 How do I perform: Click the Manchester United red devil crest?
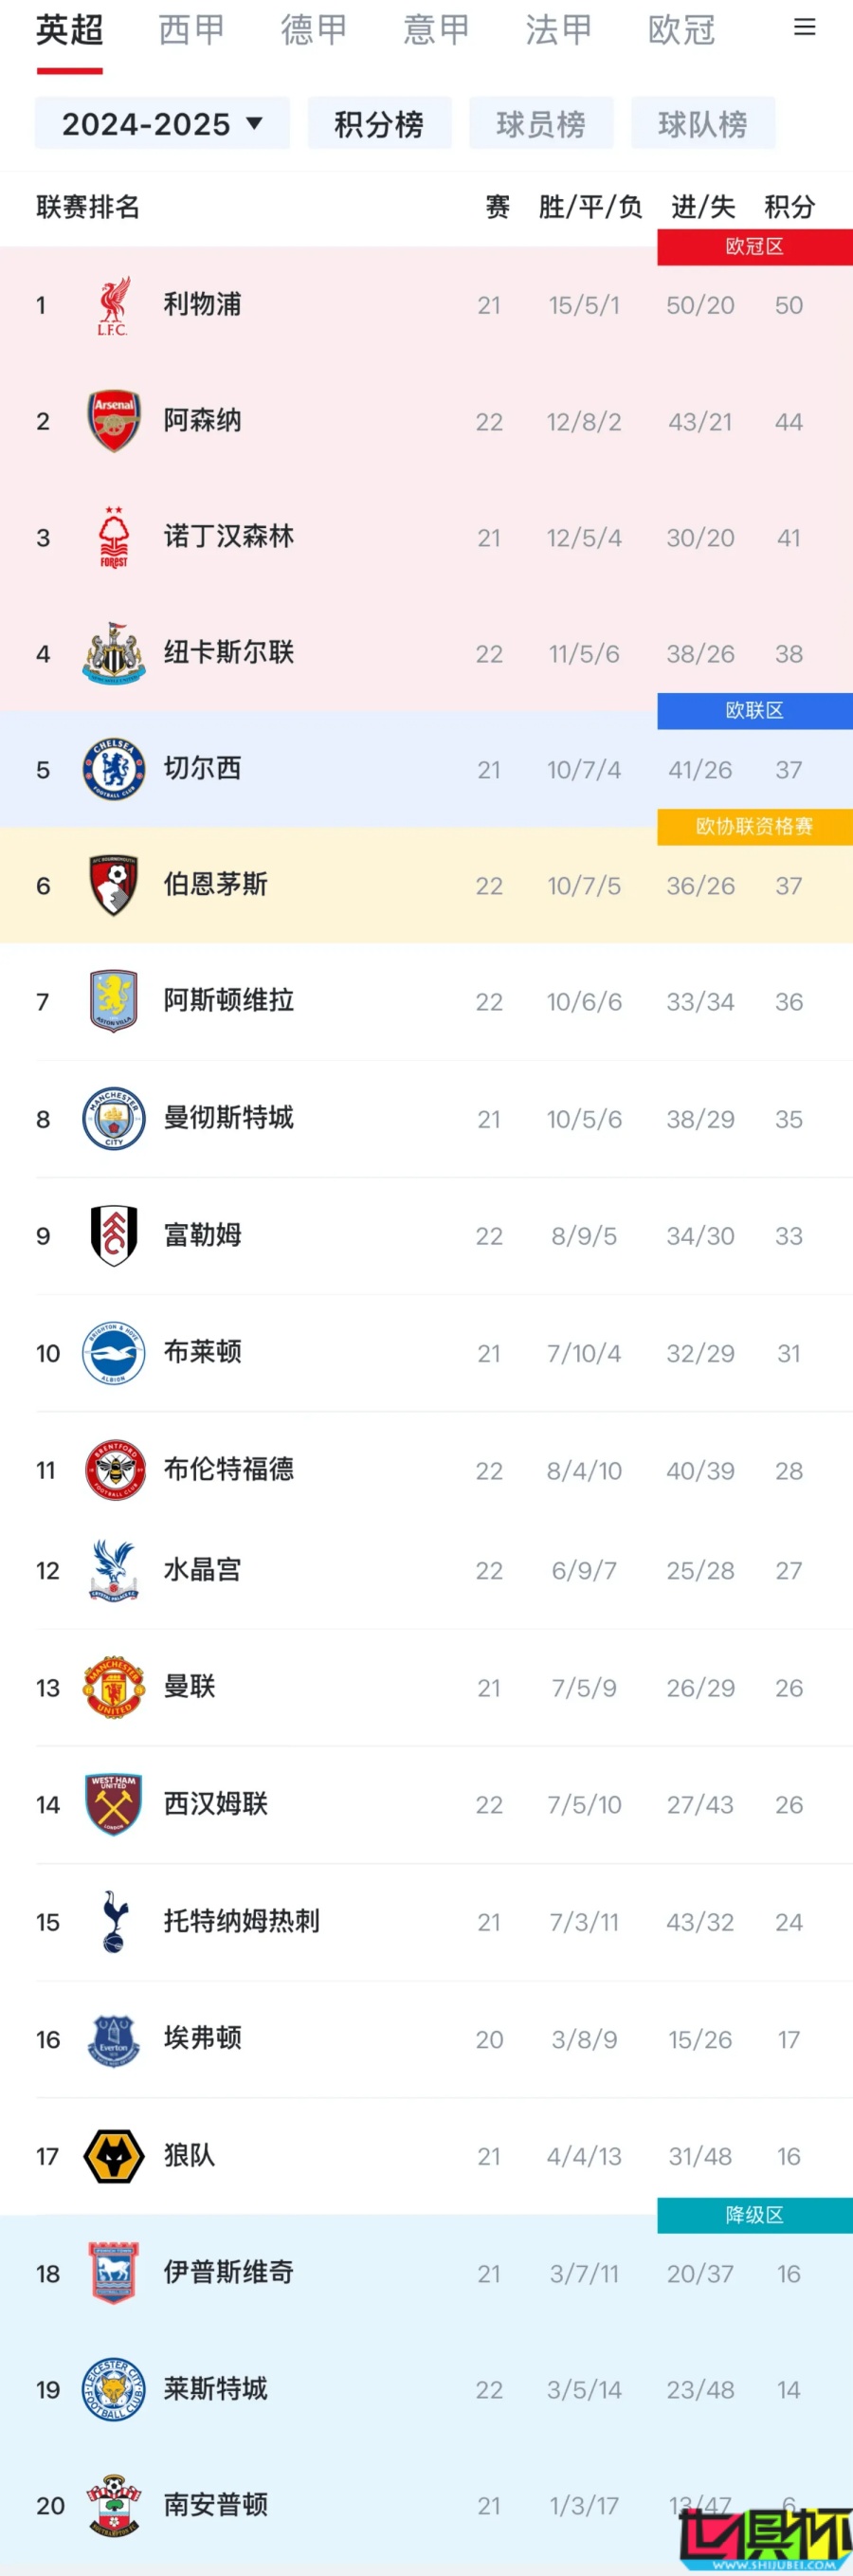coord(113,1687)
